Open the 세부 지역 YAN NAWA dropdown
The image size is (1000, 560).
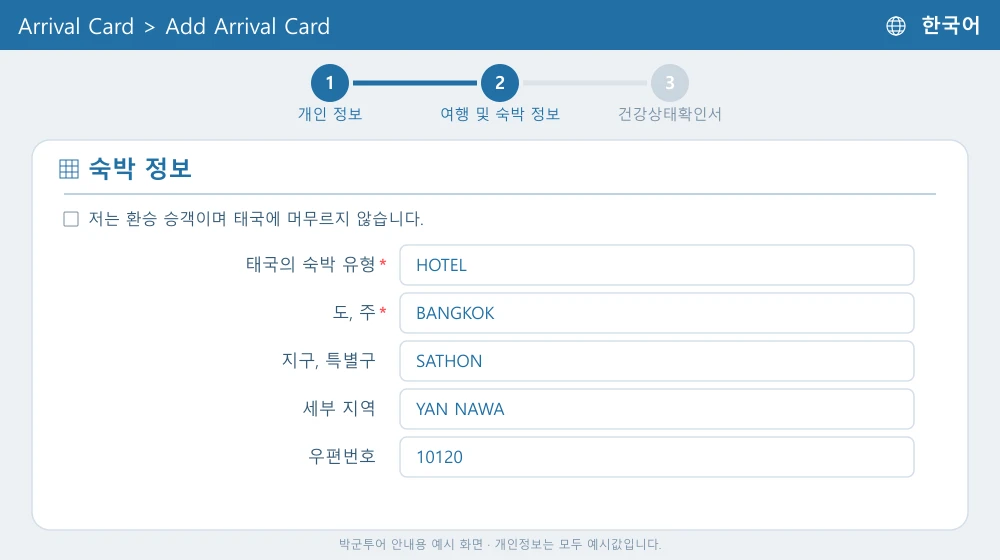point(657,409)
